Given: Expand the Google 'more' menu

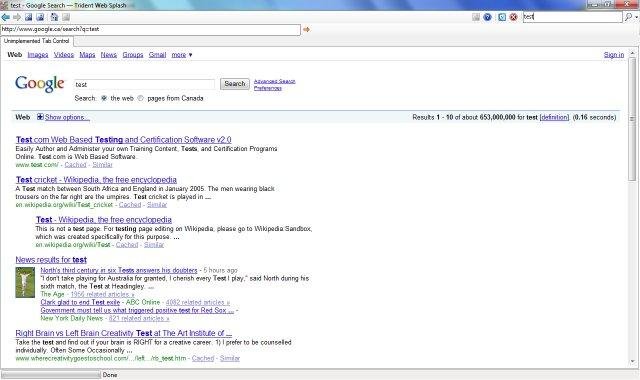Looking at the screenshot, I should pyautogui.click(x=182, y=55).
